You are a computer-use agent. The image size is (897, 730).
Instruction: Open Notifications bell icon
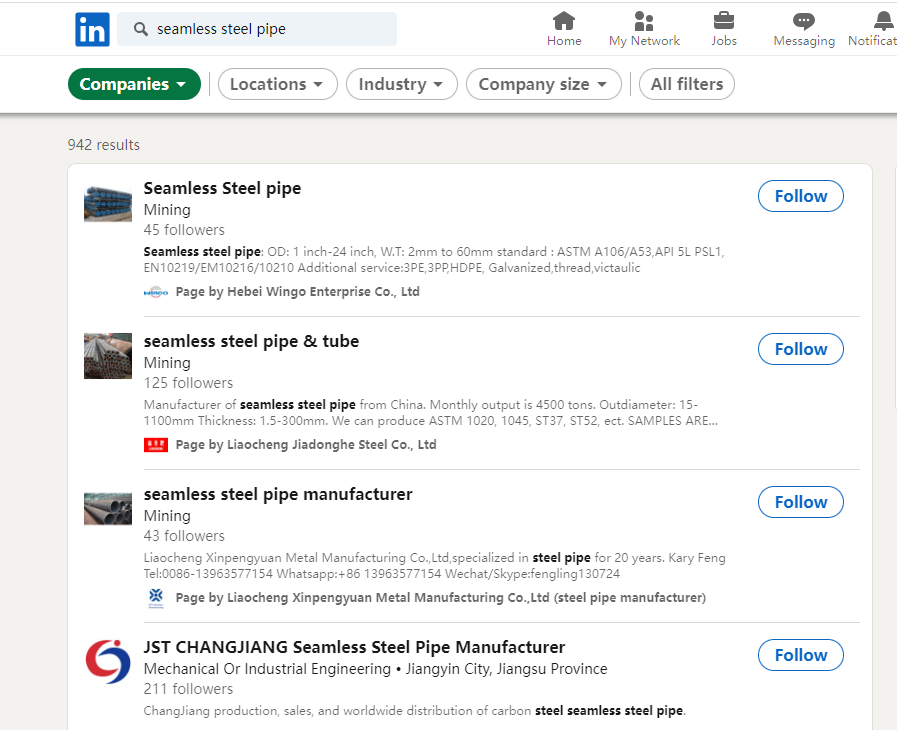(x=884, y=21)
